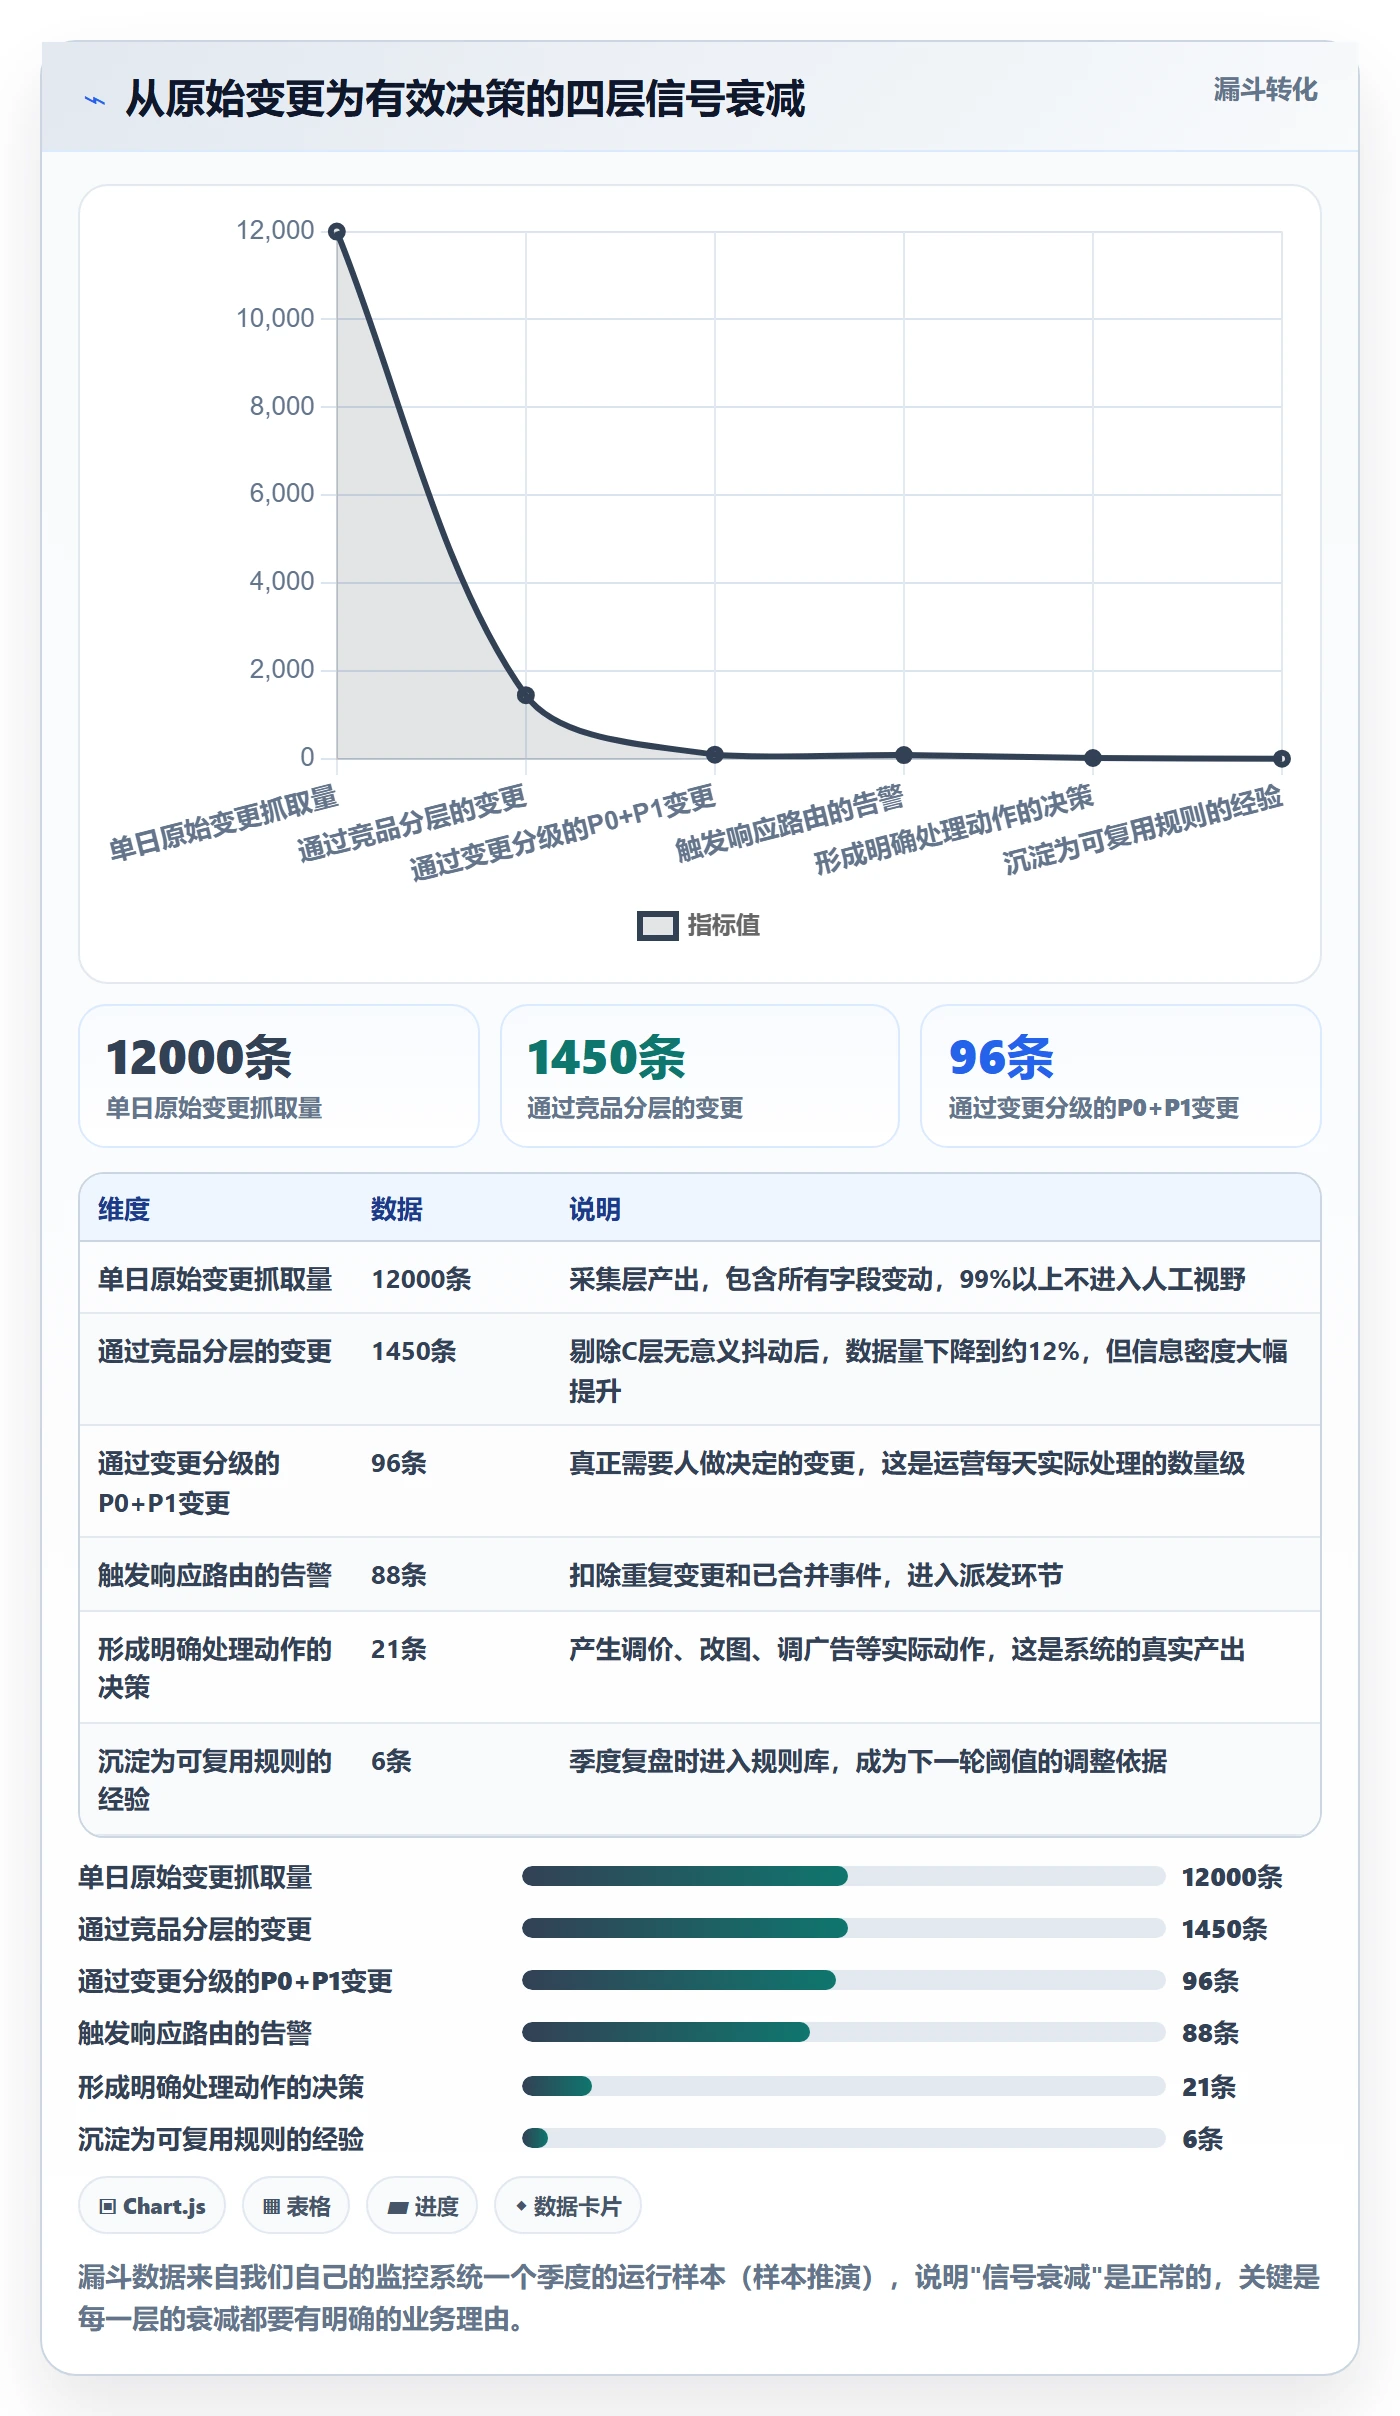Click progress bar for 沉淀为可复用规则的经验
The width and height of the screenshot is (1400, 2416).
[x=843, y=2138]
